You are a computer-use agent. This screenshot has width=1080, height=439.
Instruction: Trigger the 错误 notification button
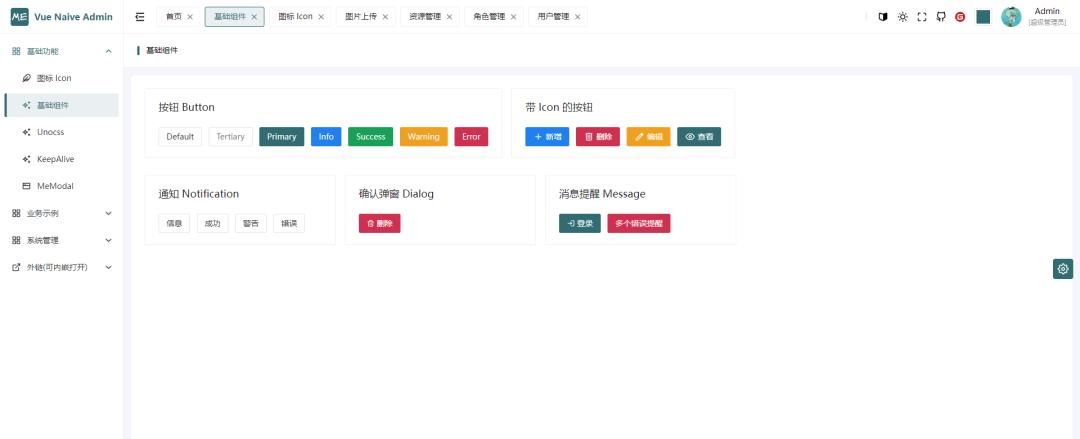[289, 223]
